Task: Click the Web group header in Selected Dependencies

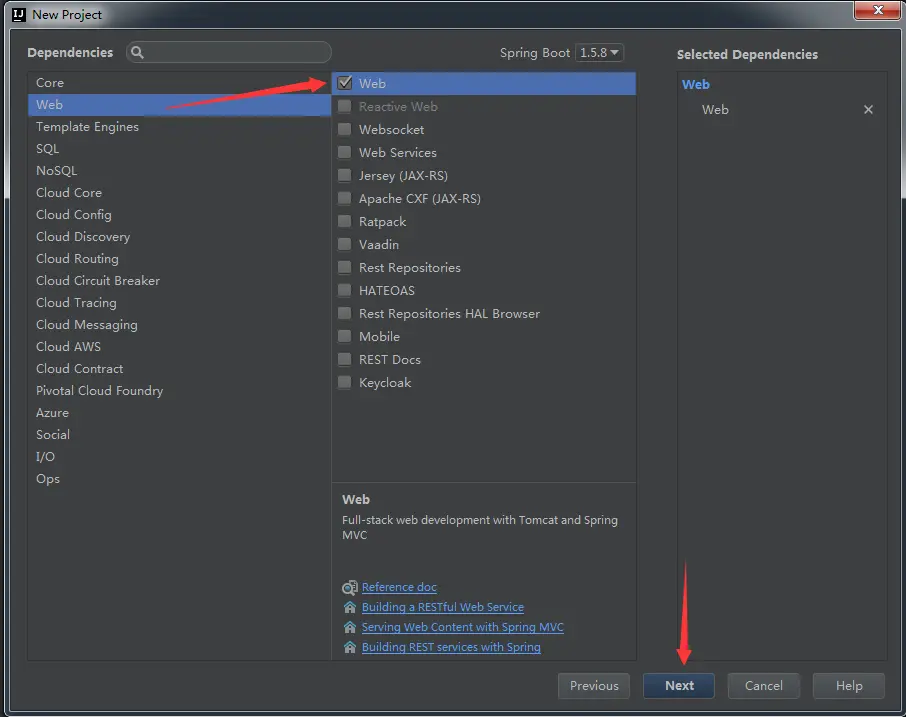Action: coord(696,84)
